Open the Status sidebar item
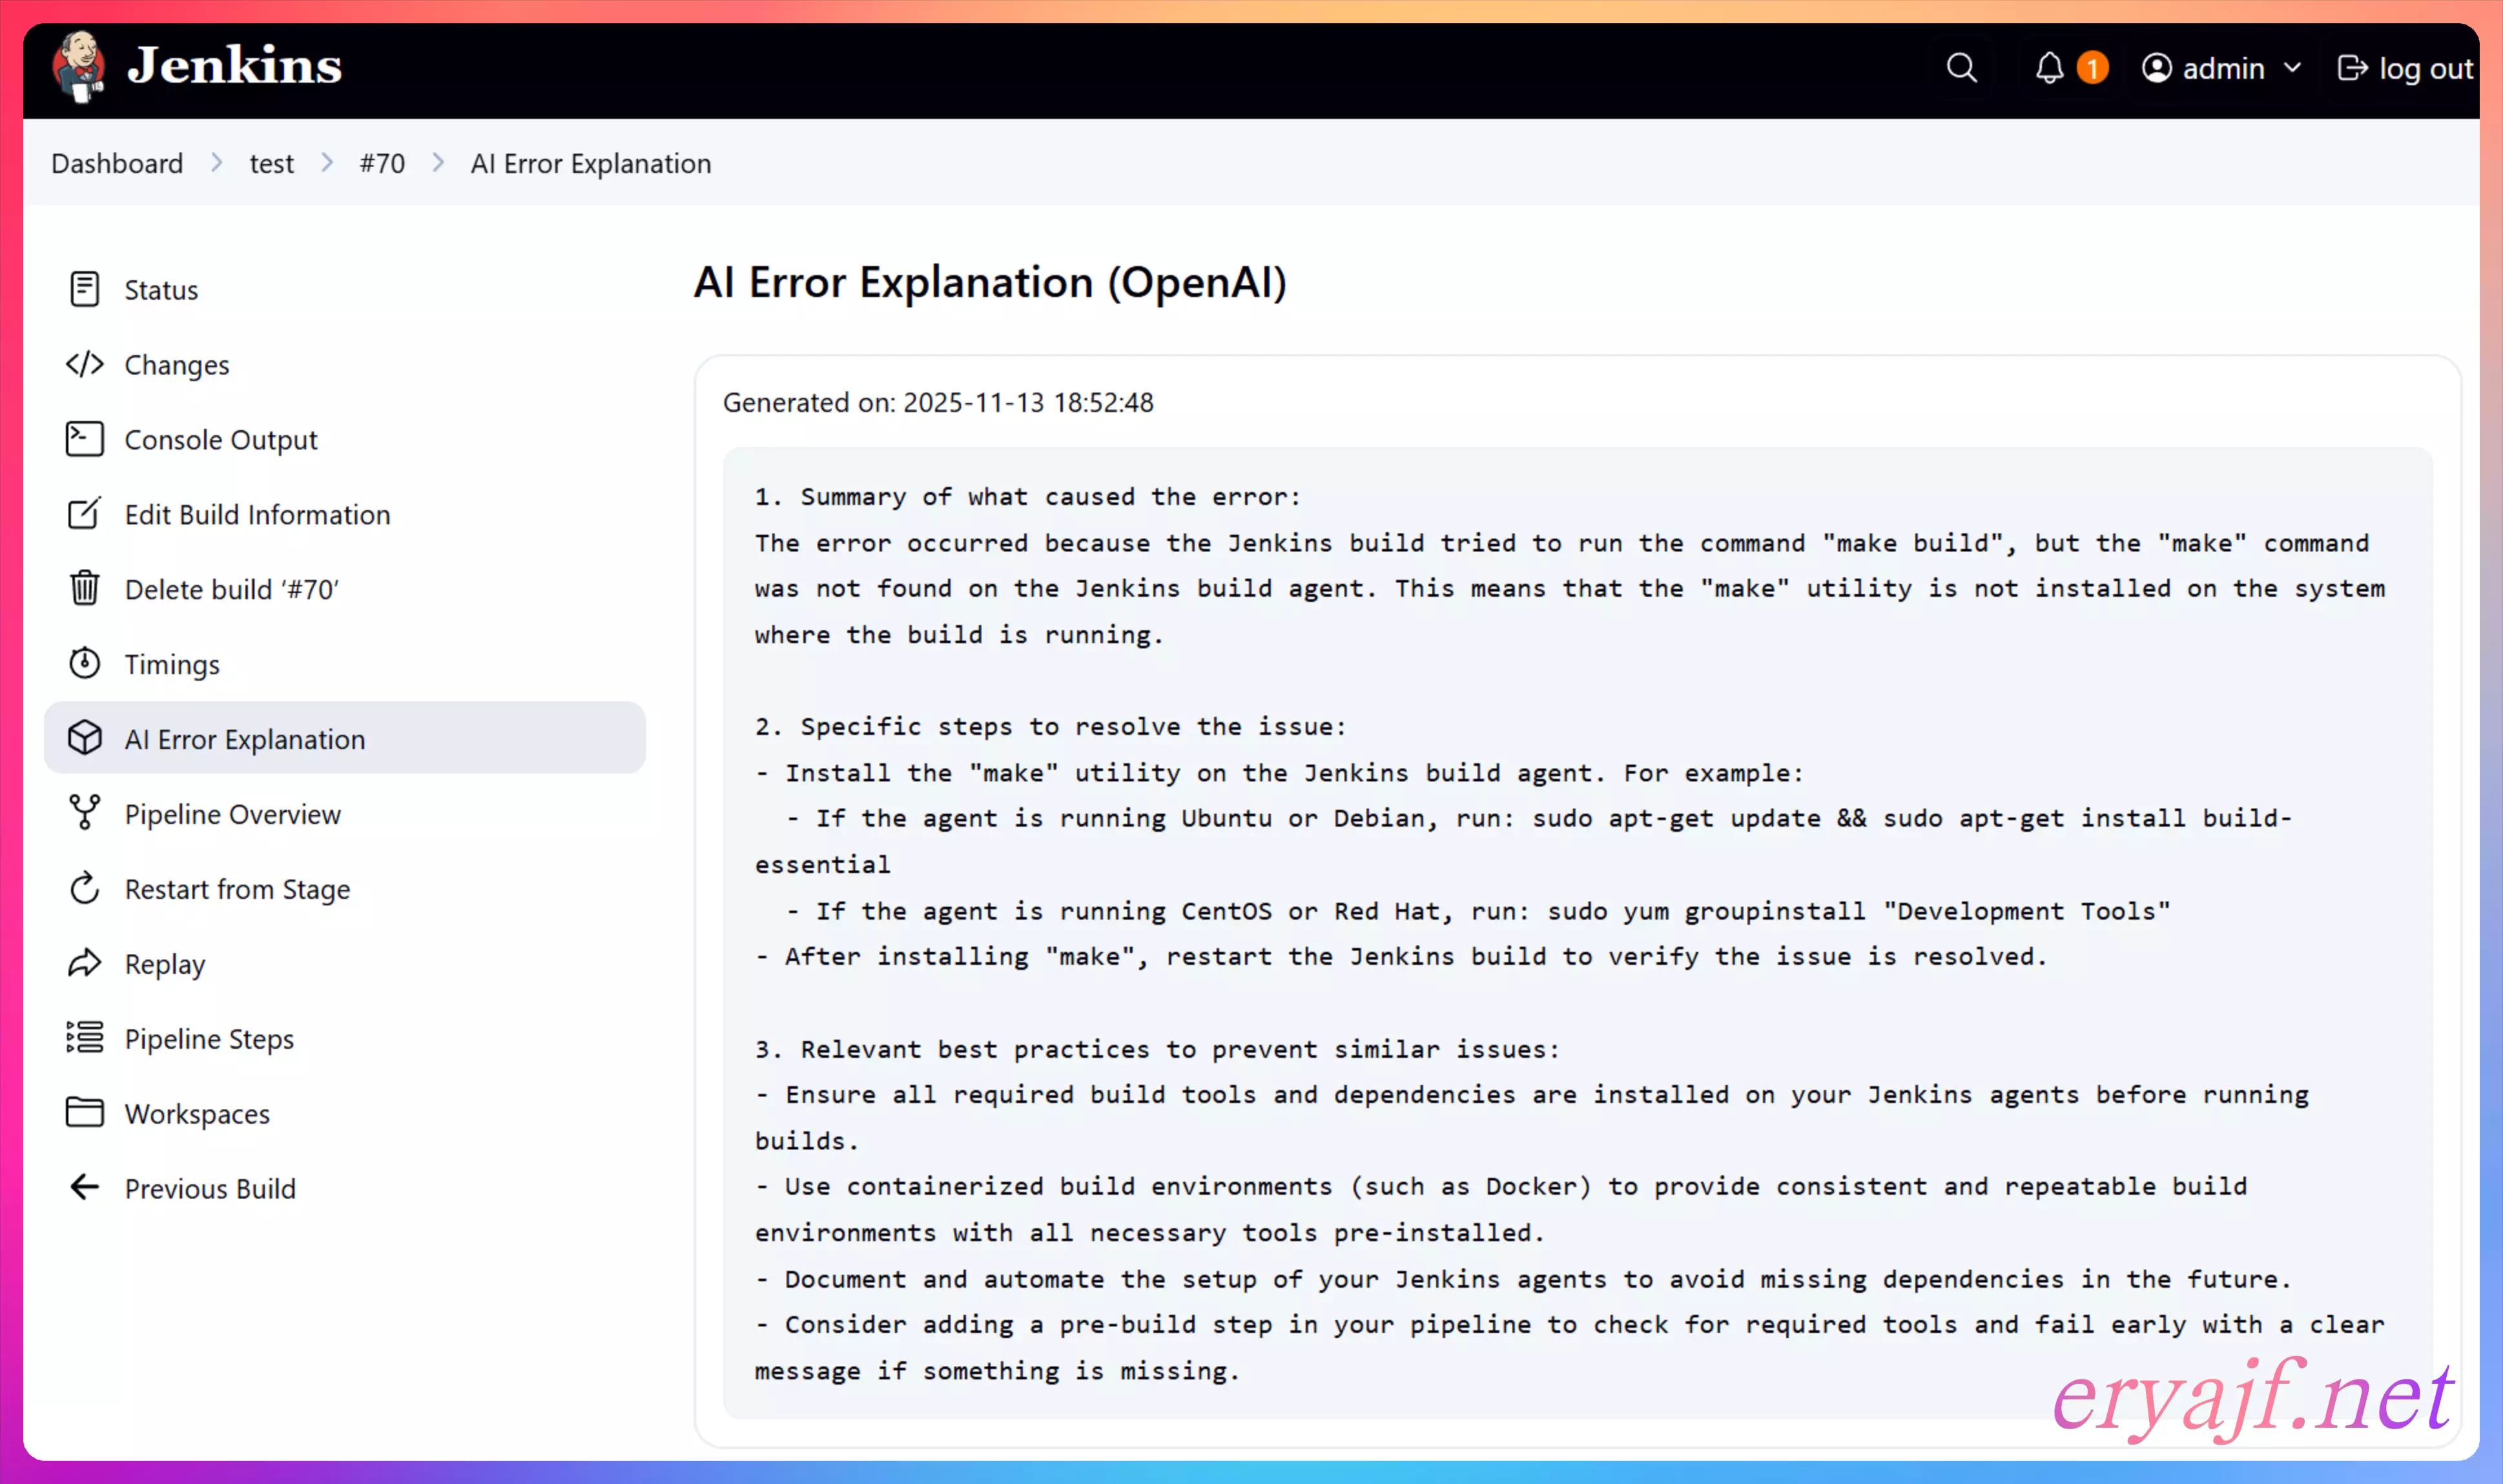This screenshot has height=1484, width=2503. click(161, 290)
